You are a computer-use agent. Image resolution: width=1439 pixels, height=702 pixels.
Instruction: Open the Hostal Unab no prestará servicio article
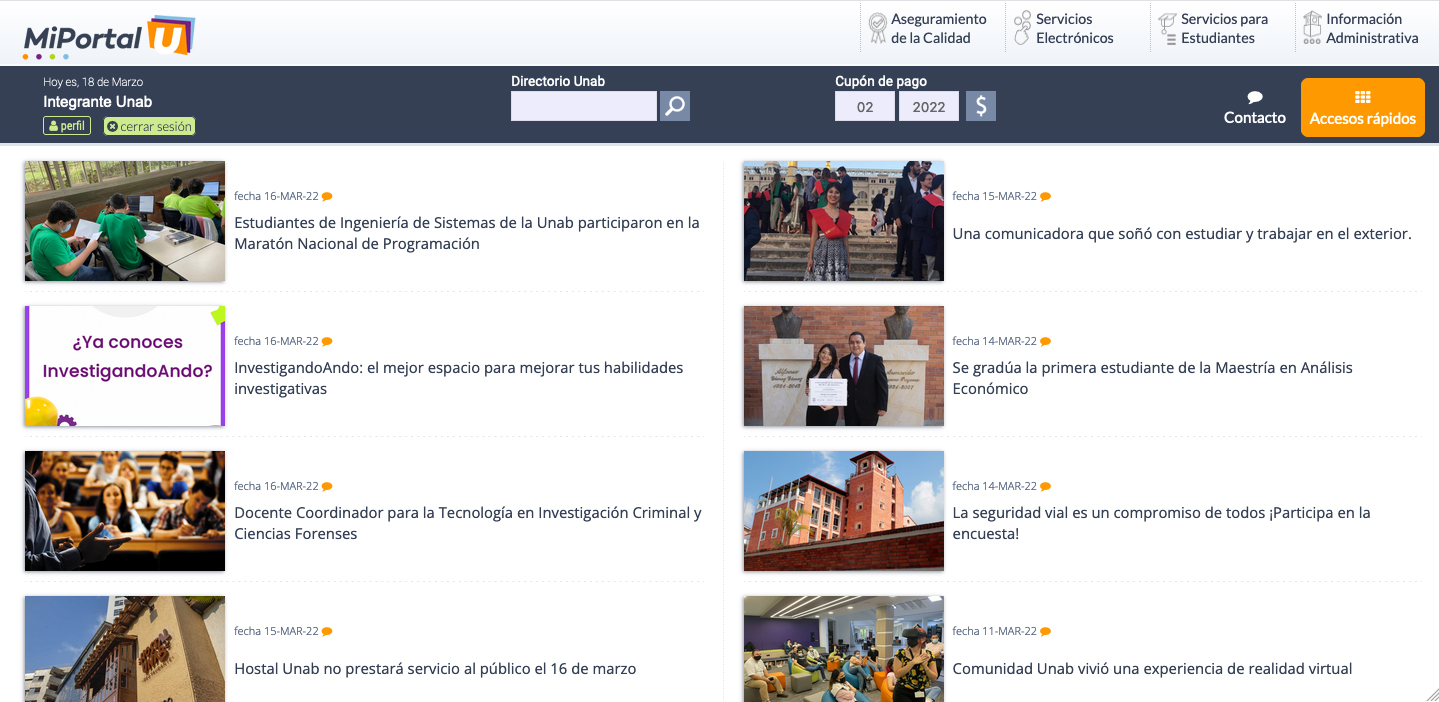pyautogui.click(x=435, y=669)
